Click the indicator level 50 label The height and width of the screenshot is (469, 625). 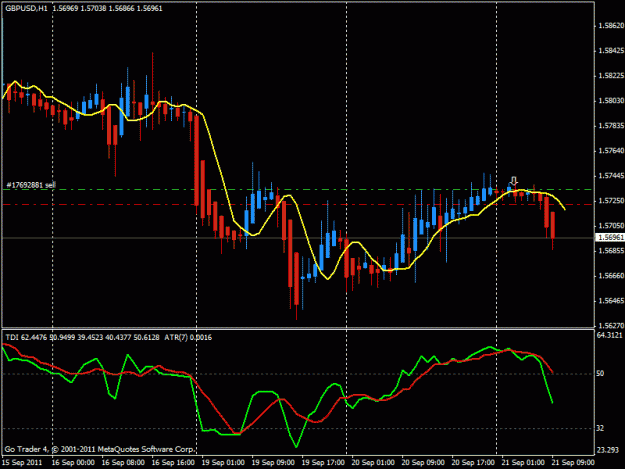click(600, 374)
